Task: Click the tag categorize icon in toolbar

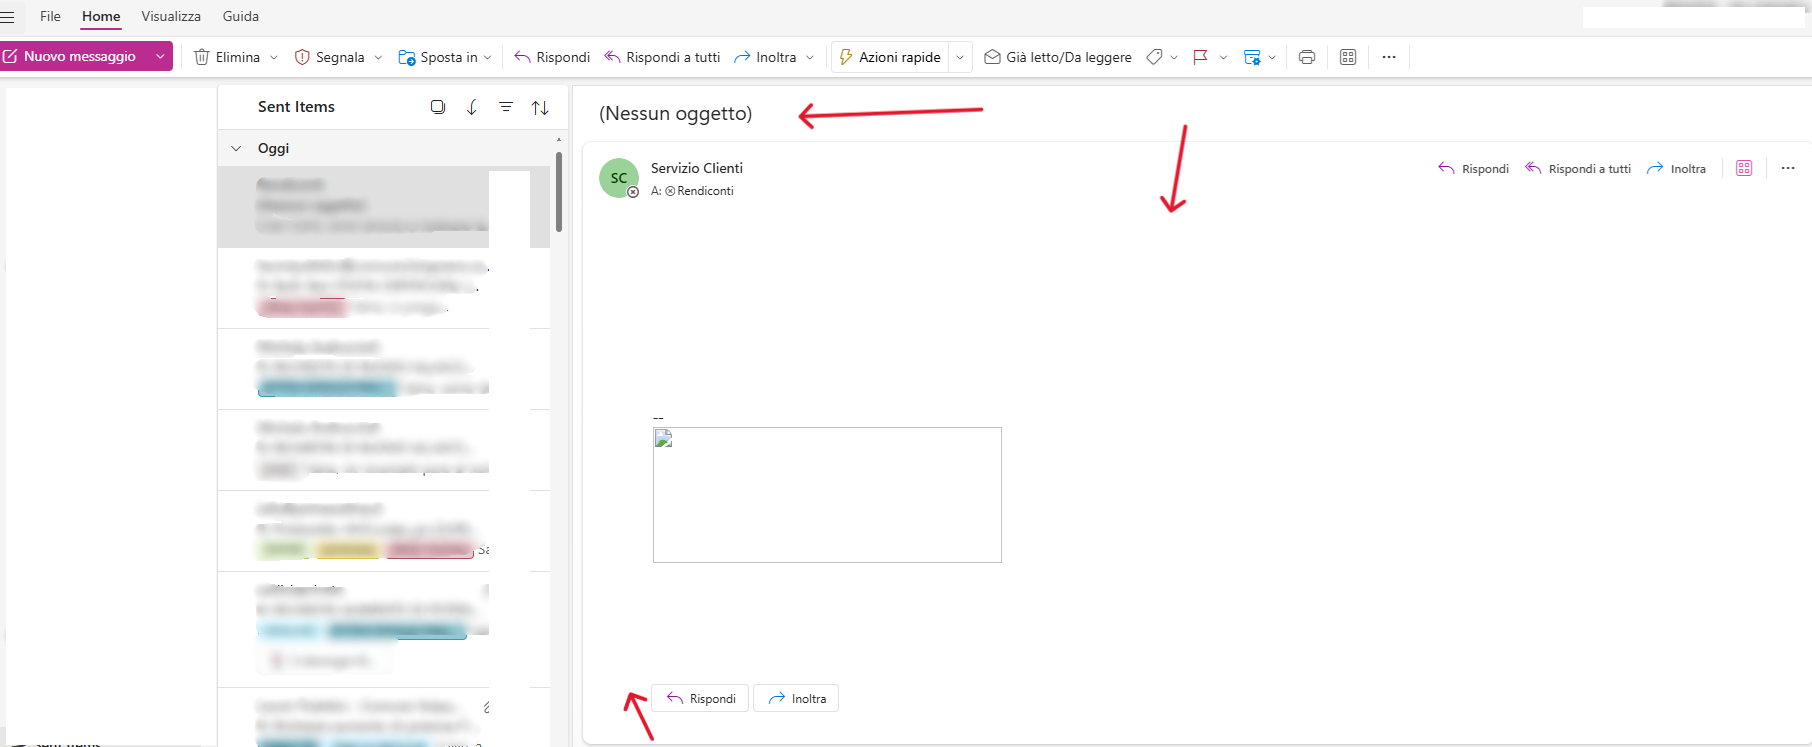Action: click(x=1154, y=57)
